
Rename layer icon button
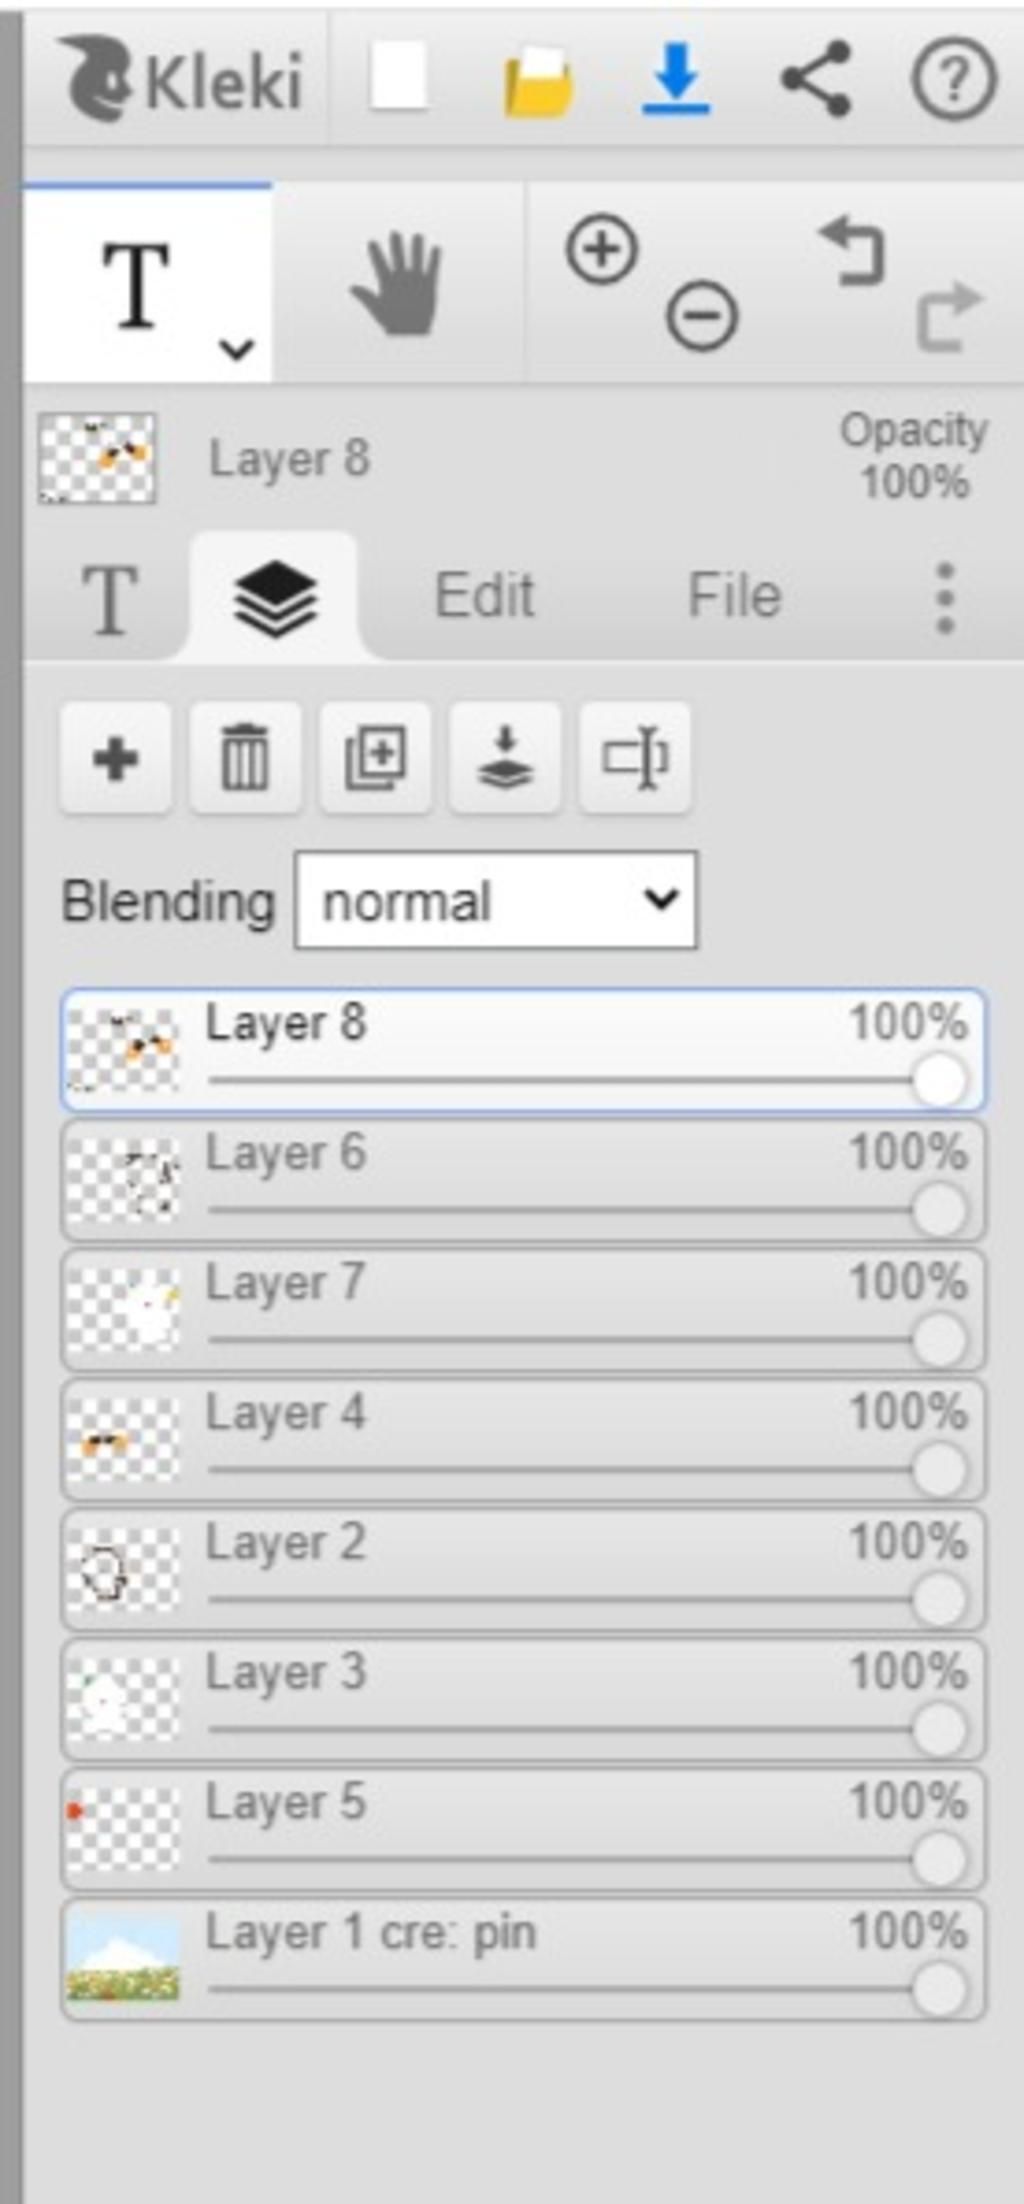pos(635,758)
